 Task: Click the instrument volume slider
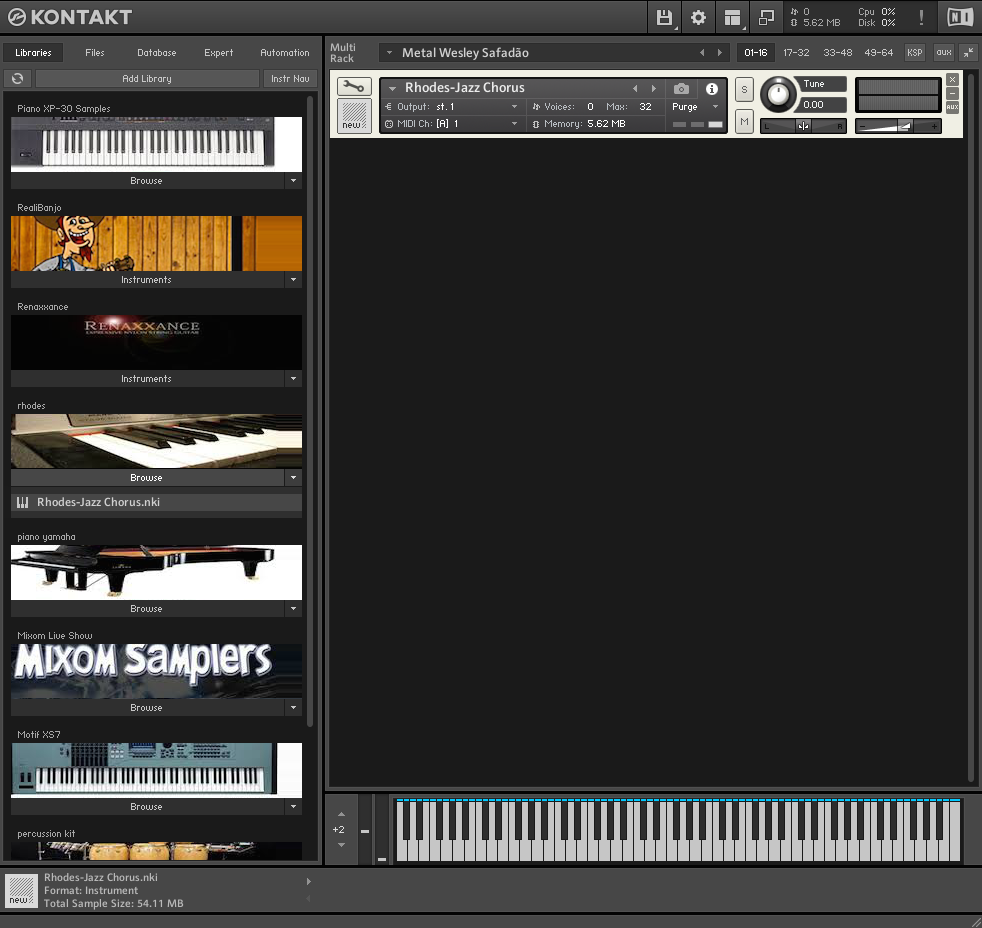898,126
